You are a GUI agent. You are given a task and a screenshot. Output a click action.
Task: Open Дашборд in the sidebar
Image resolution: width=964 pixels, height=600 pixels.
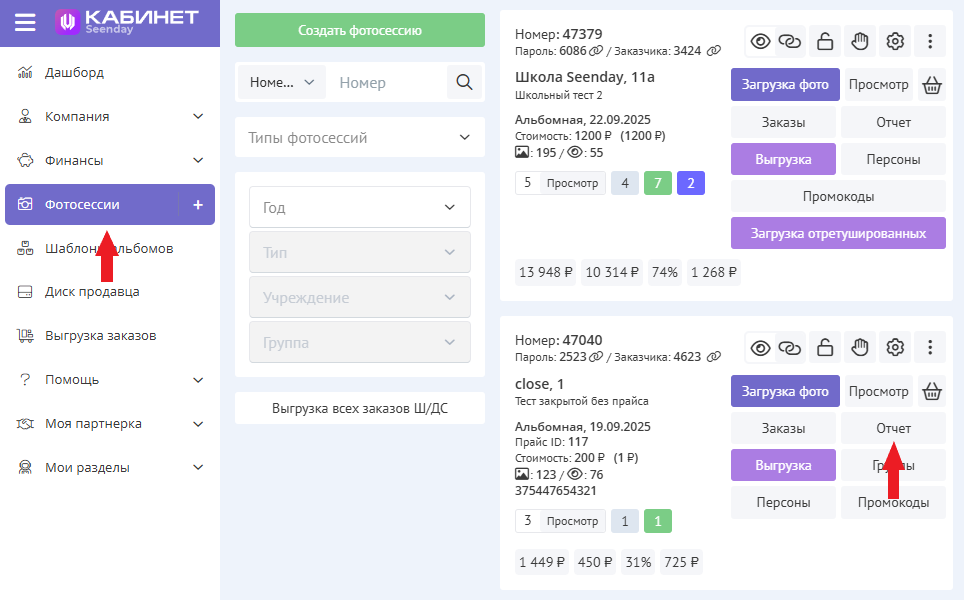(x=74, y=73)
